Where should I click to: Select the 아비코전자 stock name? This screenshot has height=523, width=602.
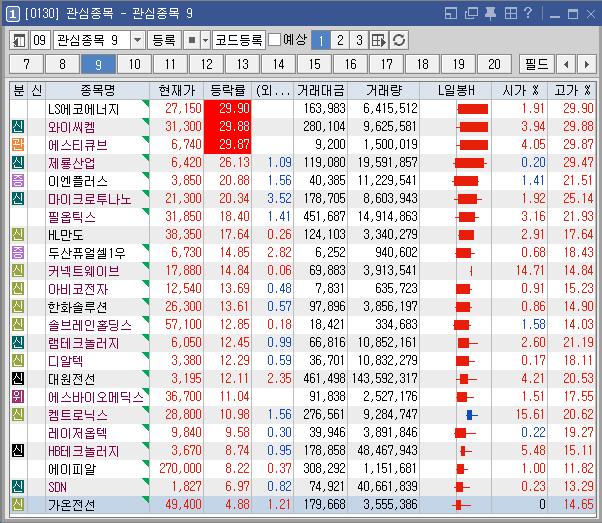click(78, 289)
